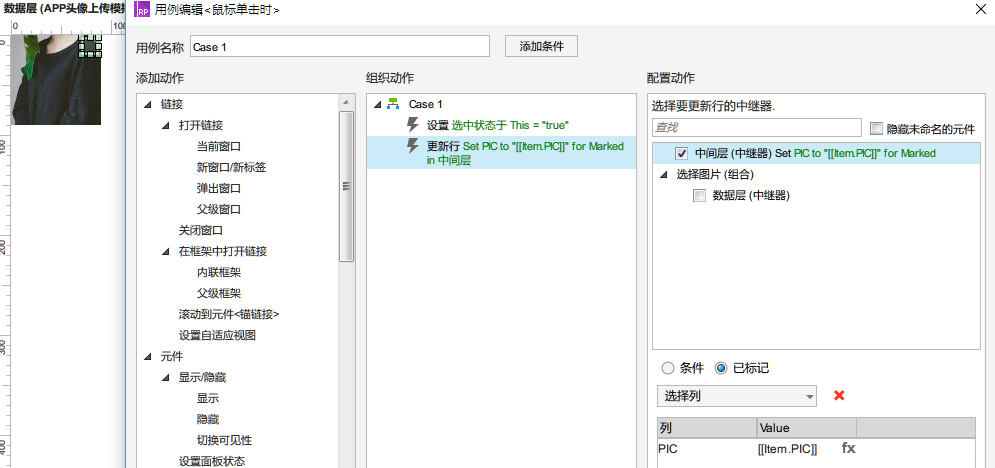
Task: Click the 添加动作 panel heading
Action: tap(160, 78)
